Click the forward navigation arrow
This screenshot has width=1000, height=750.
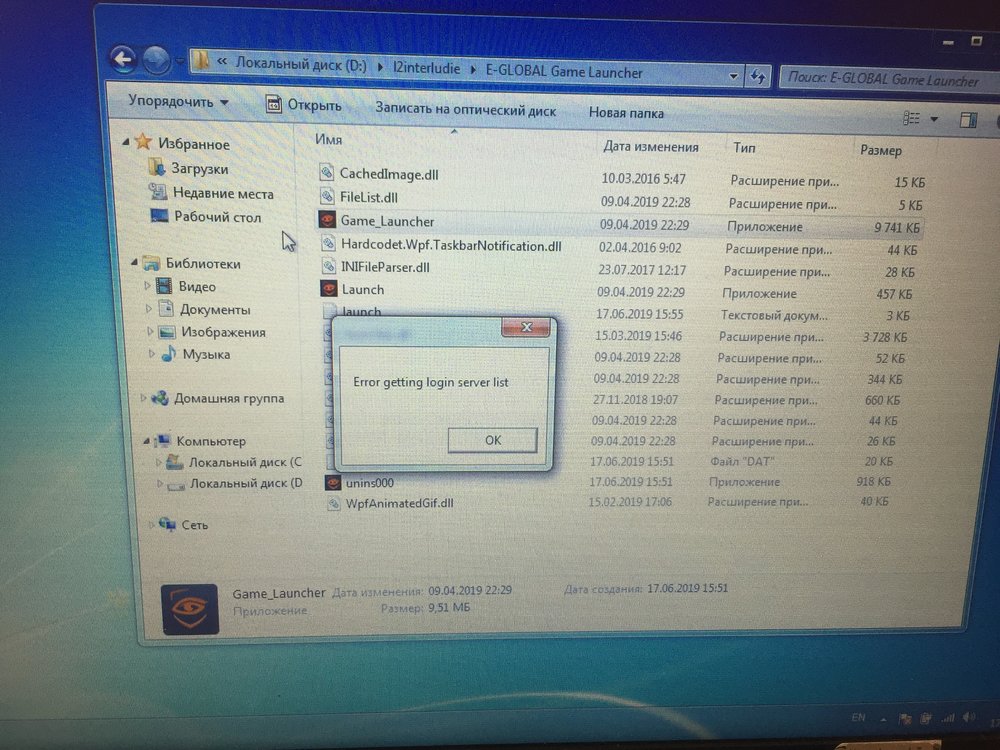(x=155, y=58)
